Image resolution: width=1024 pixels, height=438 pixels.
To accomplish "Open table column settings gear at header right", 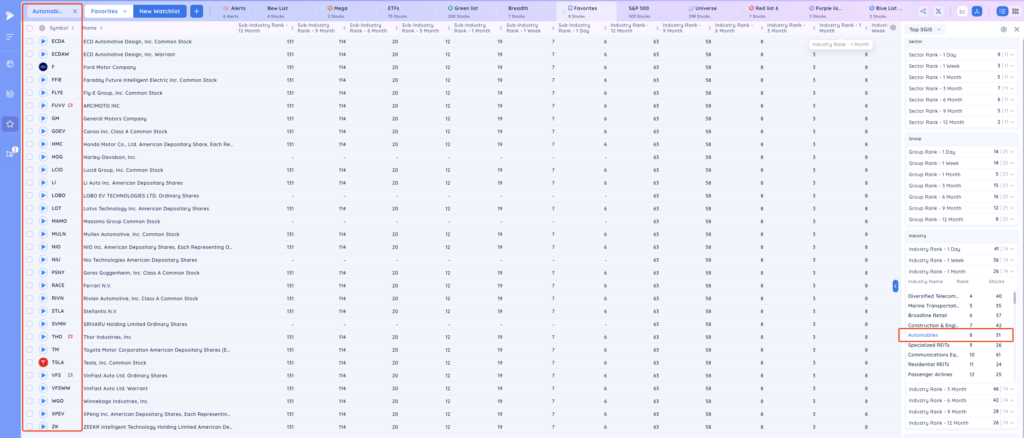I will coord(893,27).
